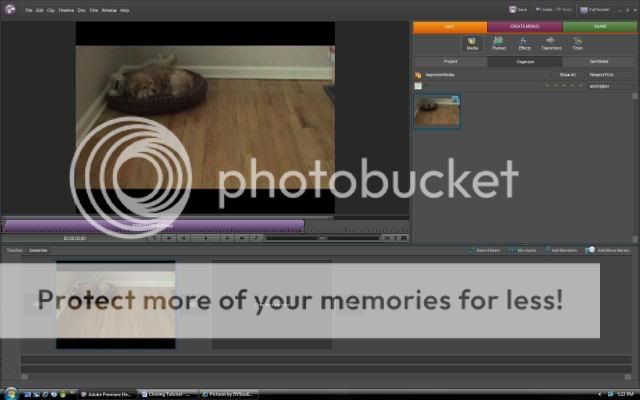Switch to the Organizer sub-tab
The image size is (640, 400).
click(525, 62)
